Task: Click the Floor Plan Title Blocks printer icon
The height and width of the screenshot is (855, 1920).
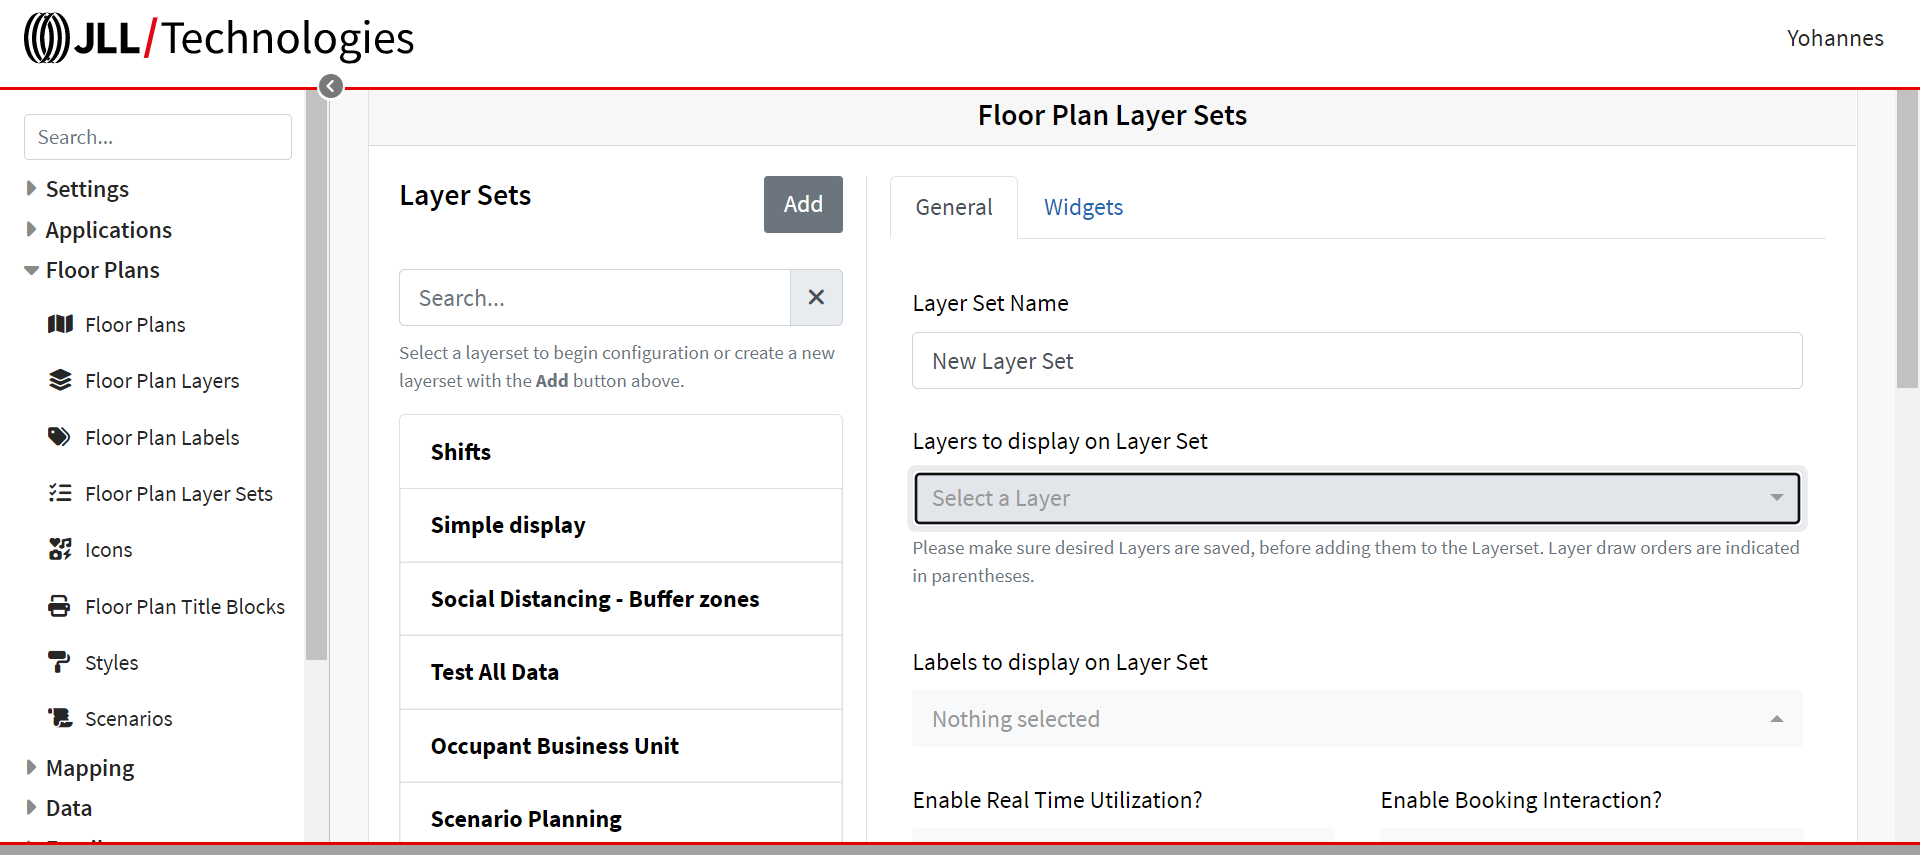Action: [60, 606]
